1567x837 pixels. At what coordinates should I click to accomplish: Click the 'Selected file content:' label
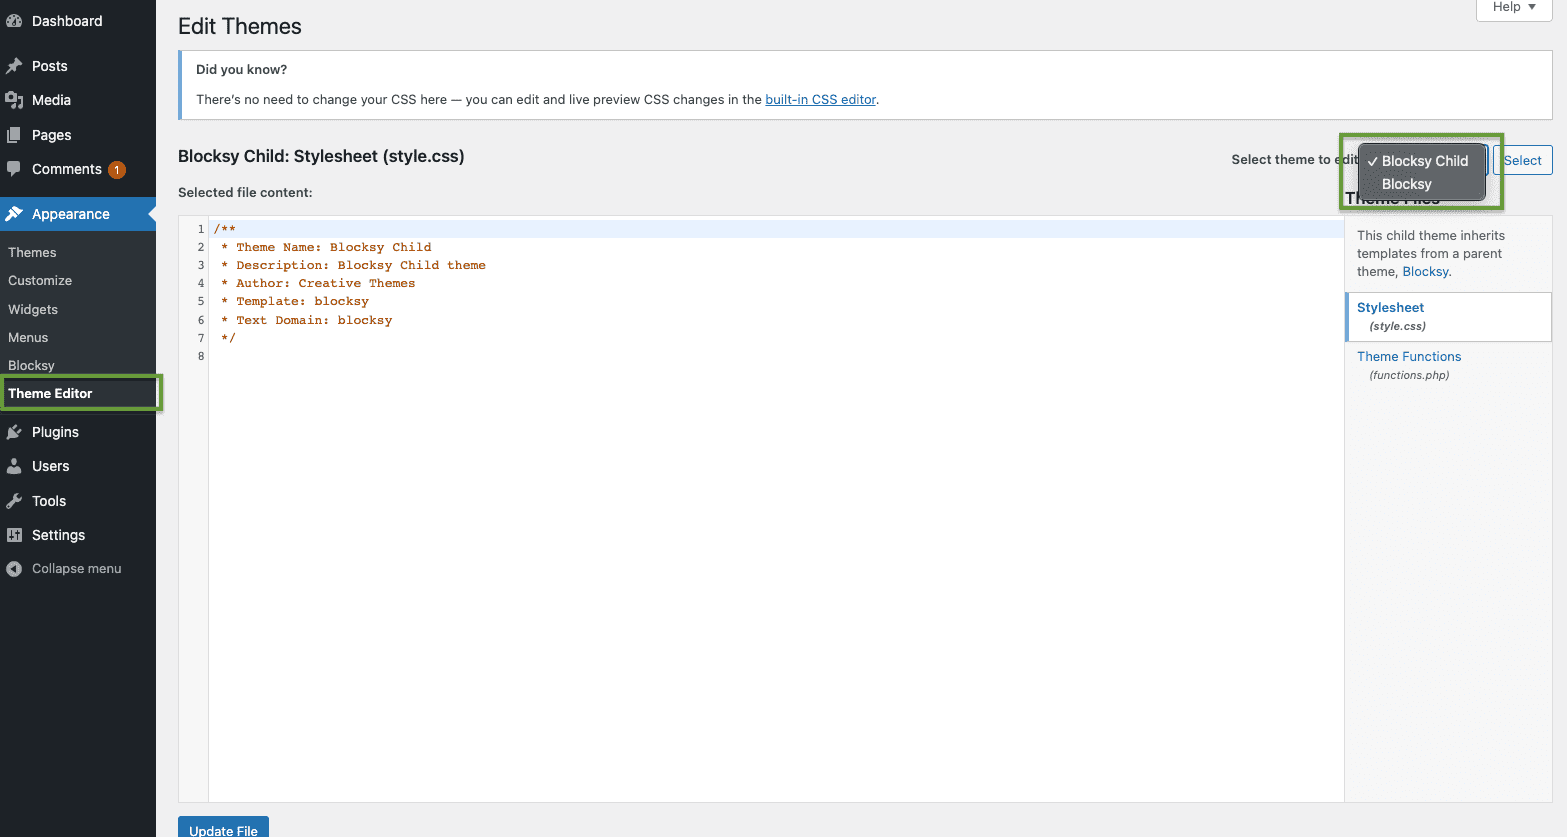pos(245,192)
